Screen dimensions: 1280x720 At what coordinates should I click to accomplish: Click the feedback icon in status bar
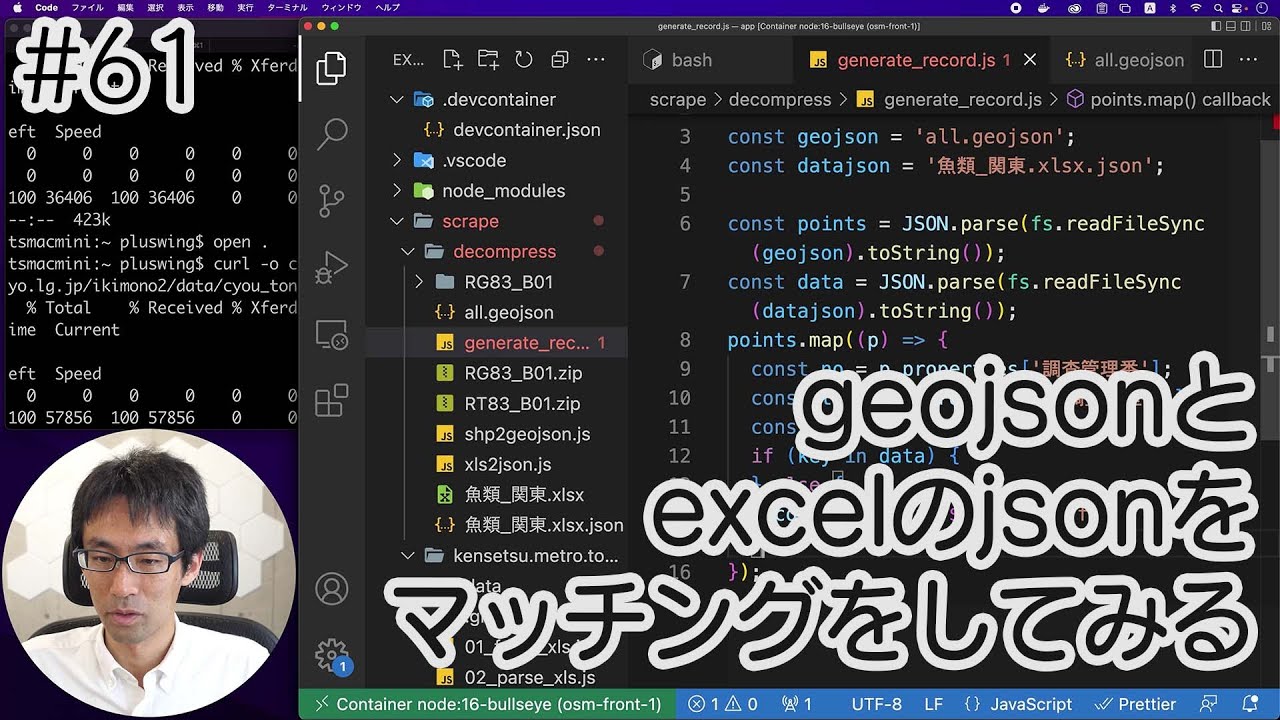click(1210, 704)
